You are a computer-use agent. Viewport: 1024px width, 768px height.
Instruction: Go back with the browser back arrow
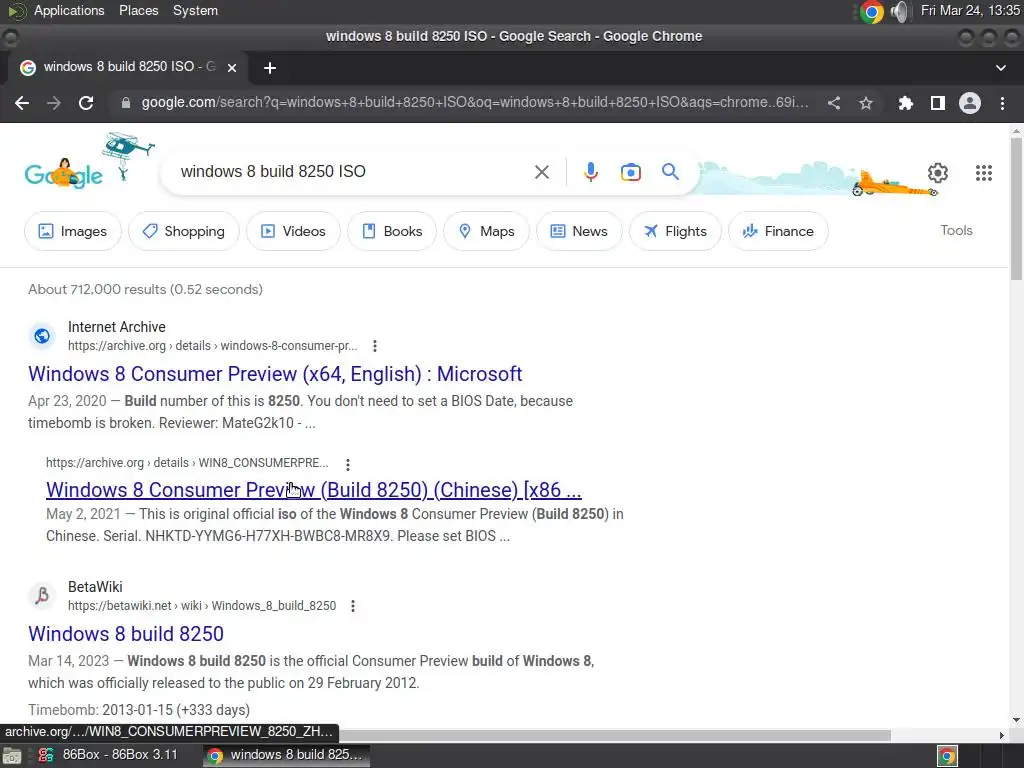22,103
